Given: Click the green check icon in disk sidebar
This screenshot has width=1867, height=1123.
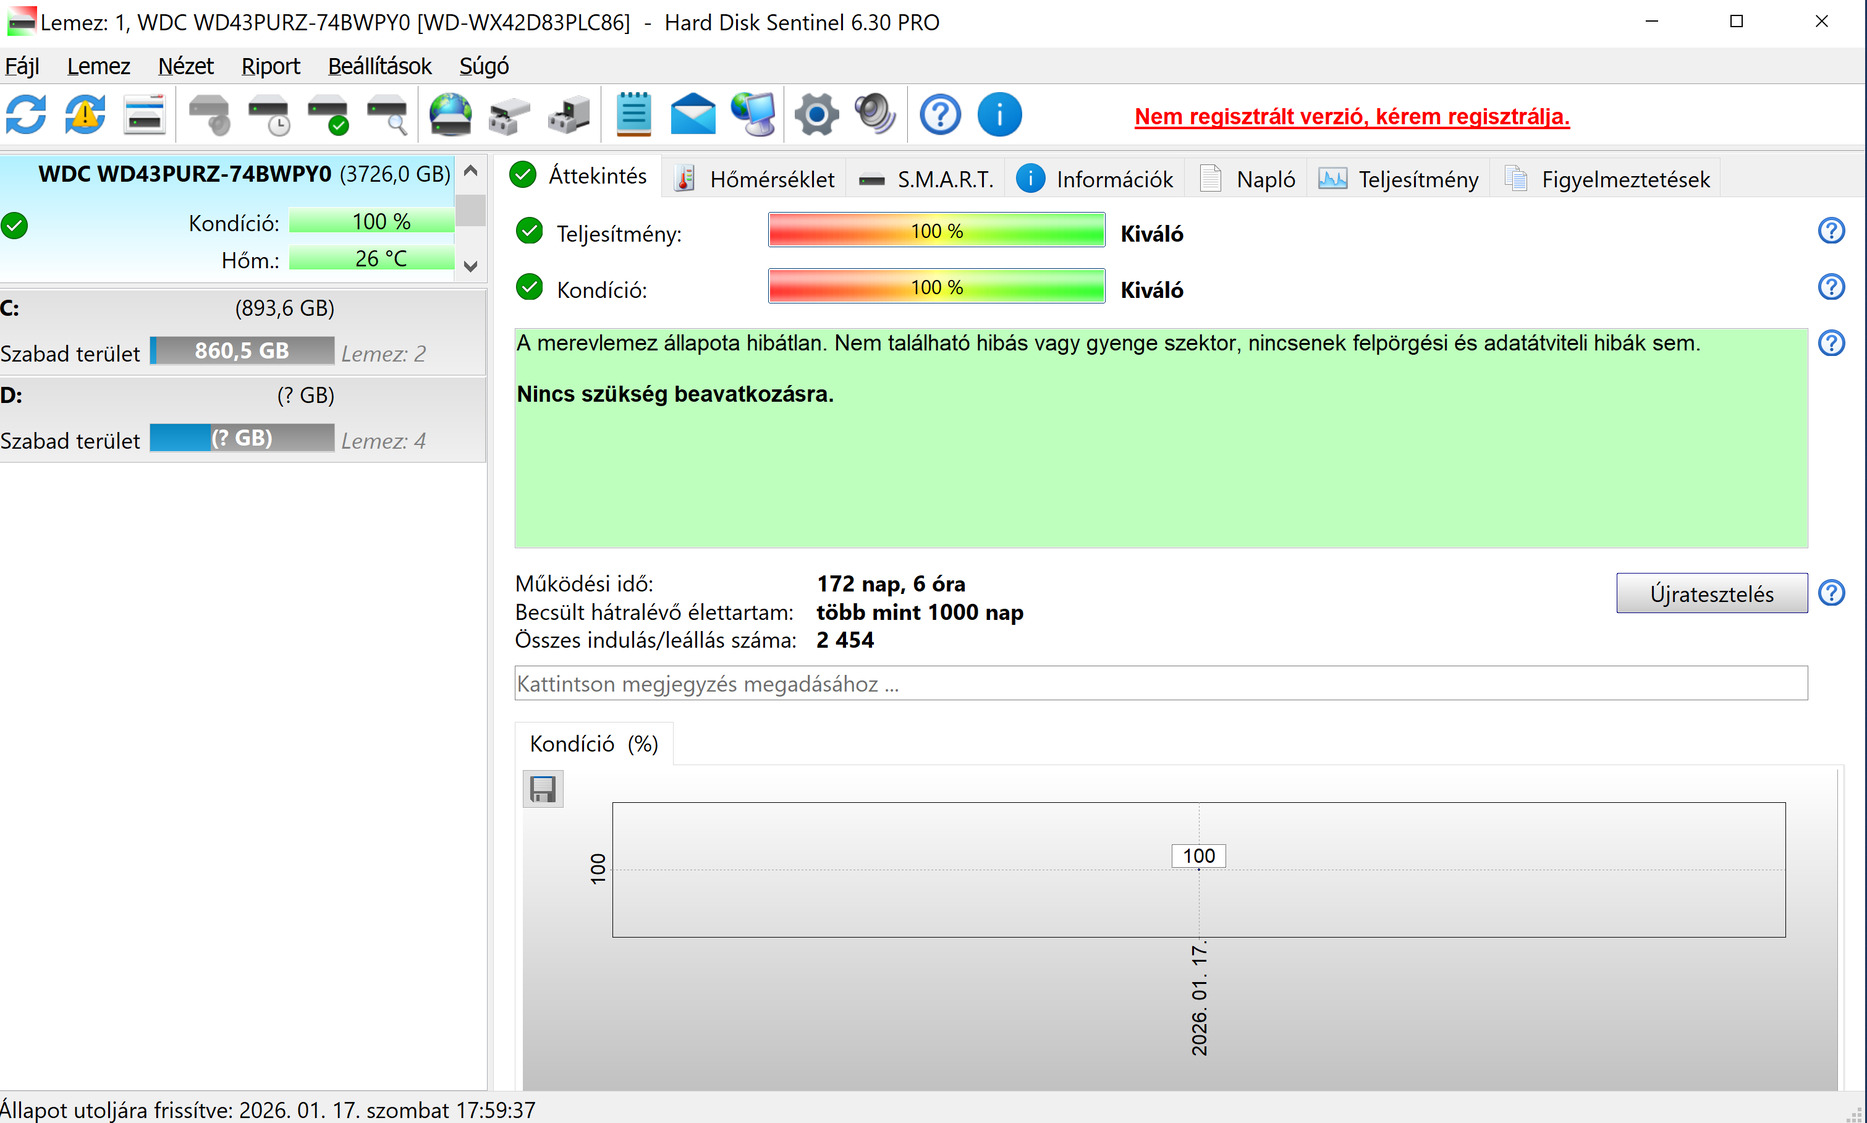Looking at the screenshot, I should click(x=14, y=225).
